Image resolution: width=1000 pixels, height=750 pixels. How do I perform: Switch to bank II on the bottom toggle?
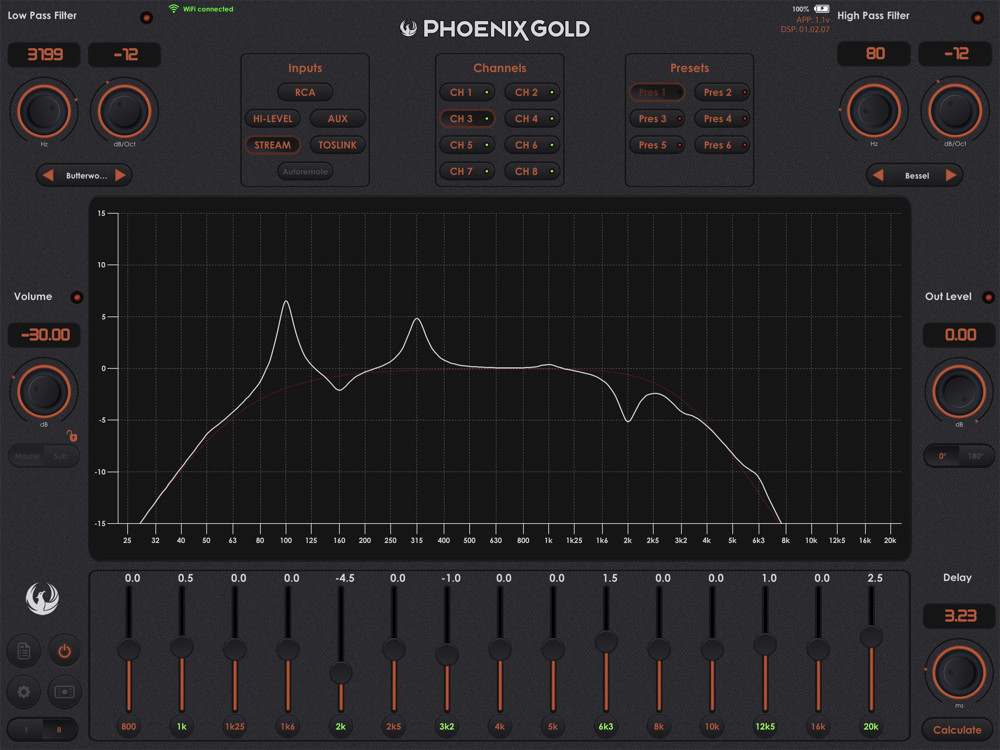pos(59,730)
